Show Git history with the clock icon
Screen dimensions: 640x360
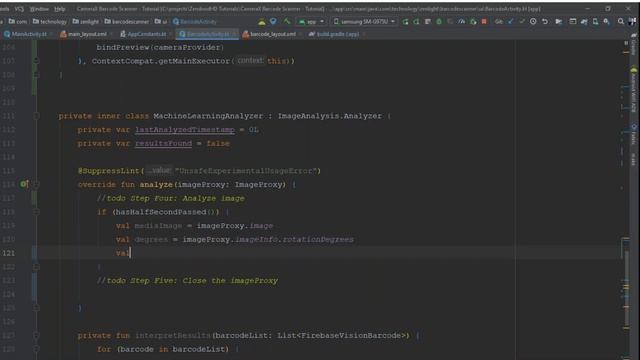pyautogui.click(x=533, y=21)
